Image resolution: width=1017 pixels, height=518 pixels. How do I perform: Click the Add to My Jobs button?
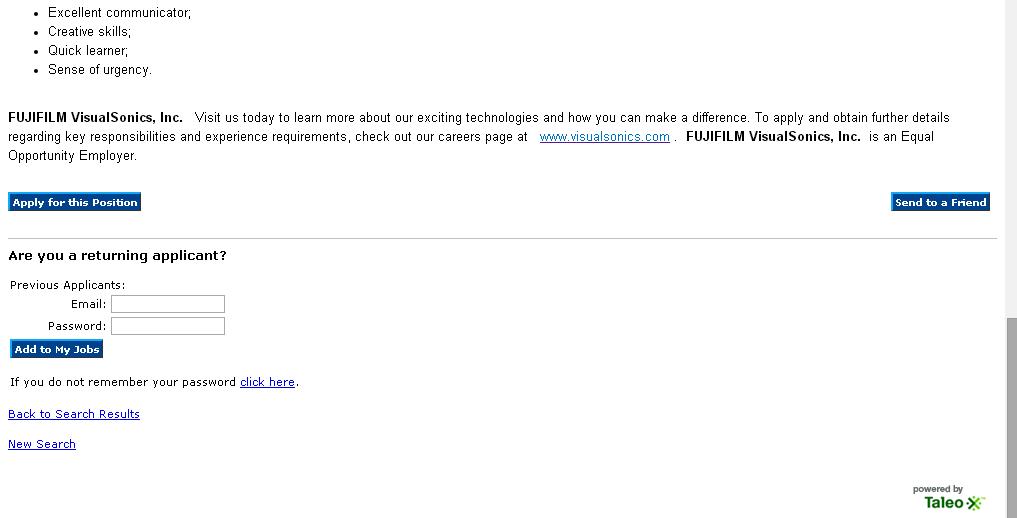pyautogui.click(x=56, y=349)
